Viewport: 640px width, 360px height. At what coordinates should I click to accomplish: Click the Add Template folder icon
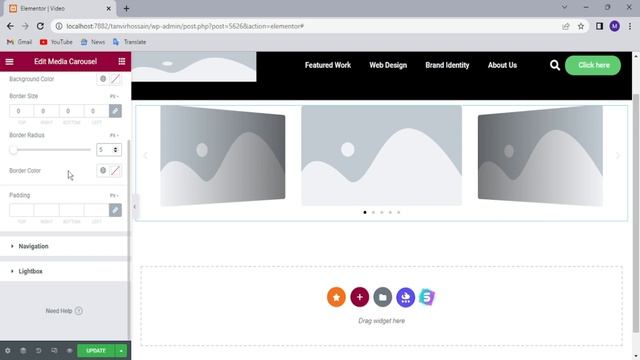point(382,297)
